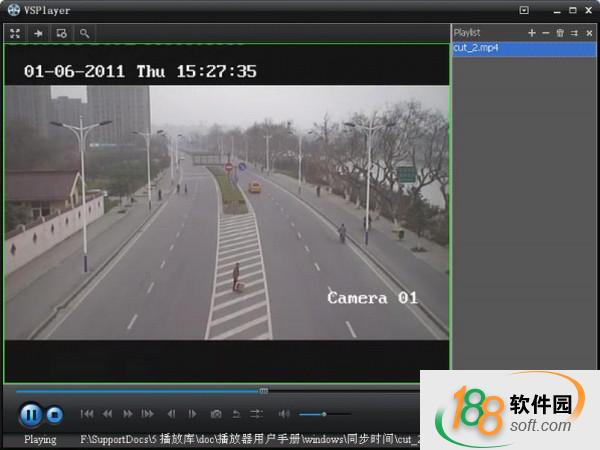Screen dimensions: 600x450
Task: Adjust the volume slider
Action: pyautogui.click(x=324, y=414)
